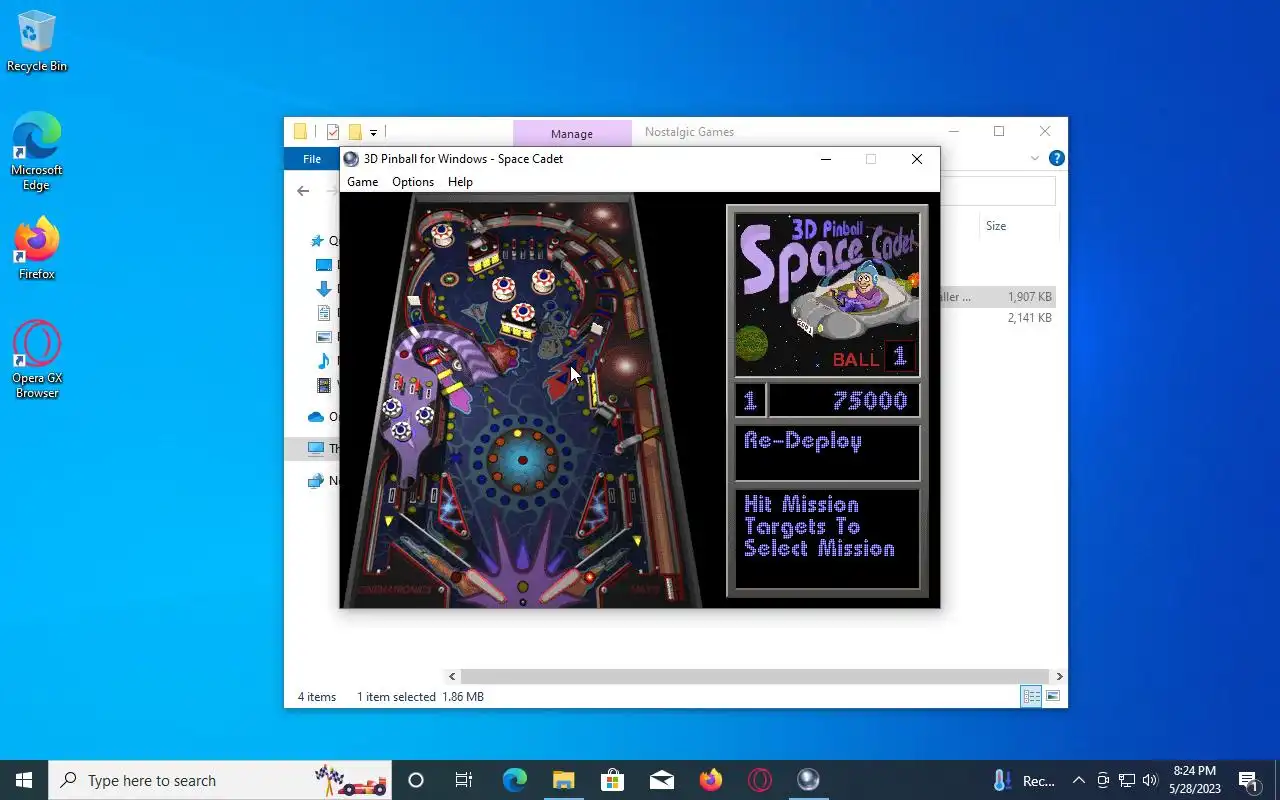Select Network icon in navigation pane
The width and height of the screenshot is (1280, 800).
click(316, 481)
